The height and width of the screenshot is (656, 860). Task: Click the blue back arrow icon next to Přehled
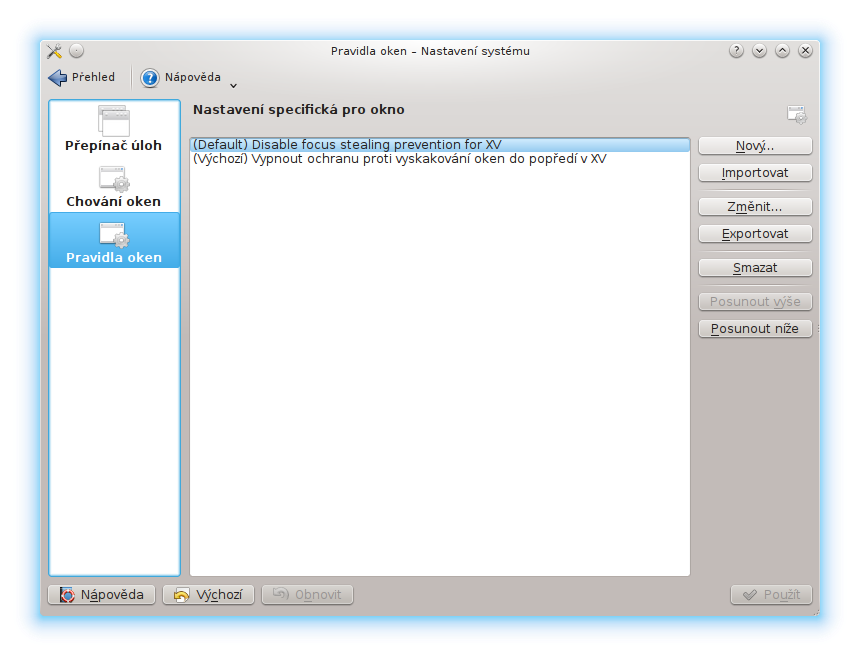(x=58, y=78)
